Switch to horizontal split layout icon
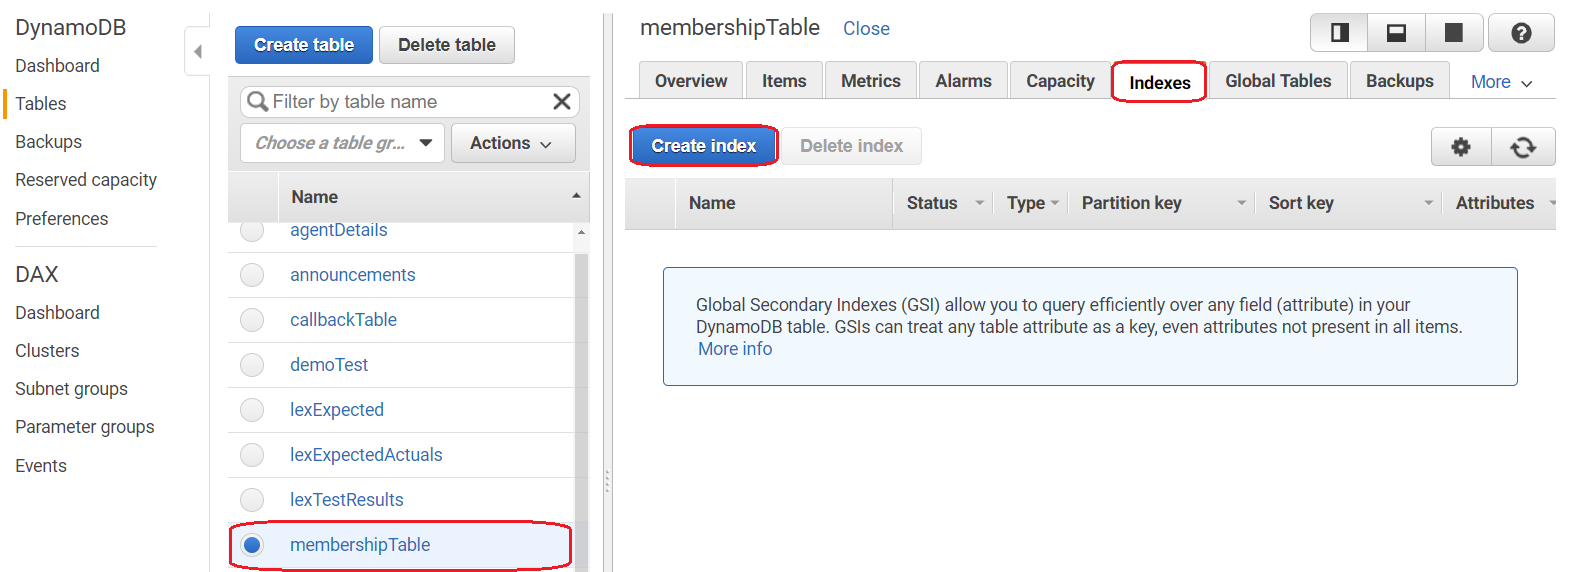The image size is (1570, 572). click(1396, 33)
